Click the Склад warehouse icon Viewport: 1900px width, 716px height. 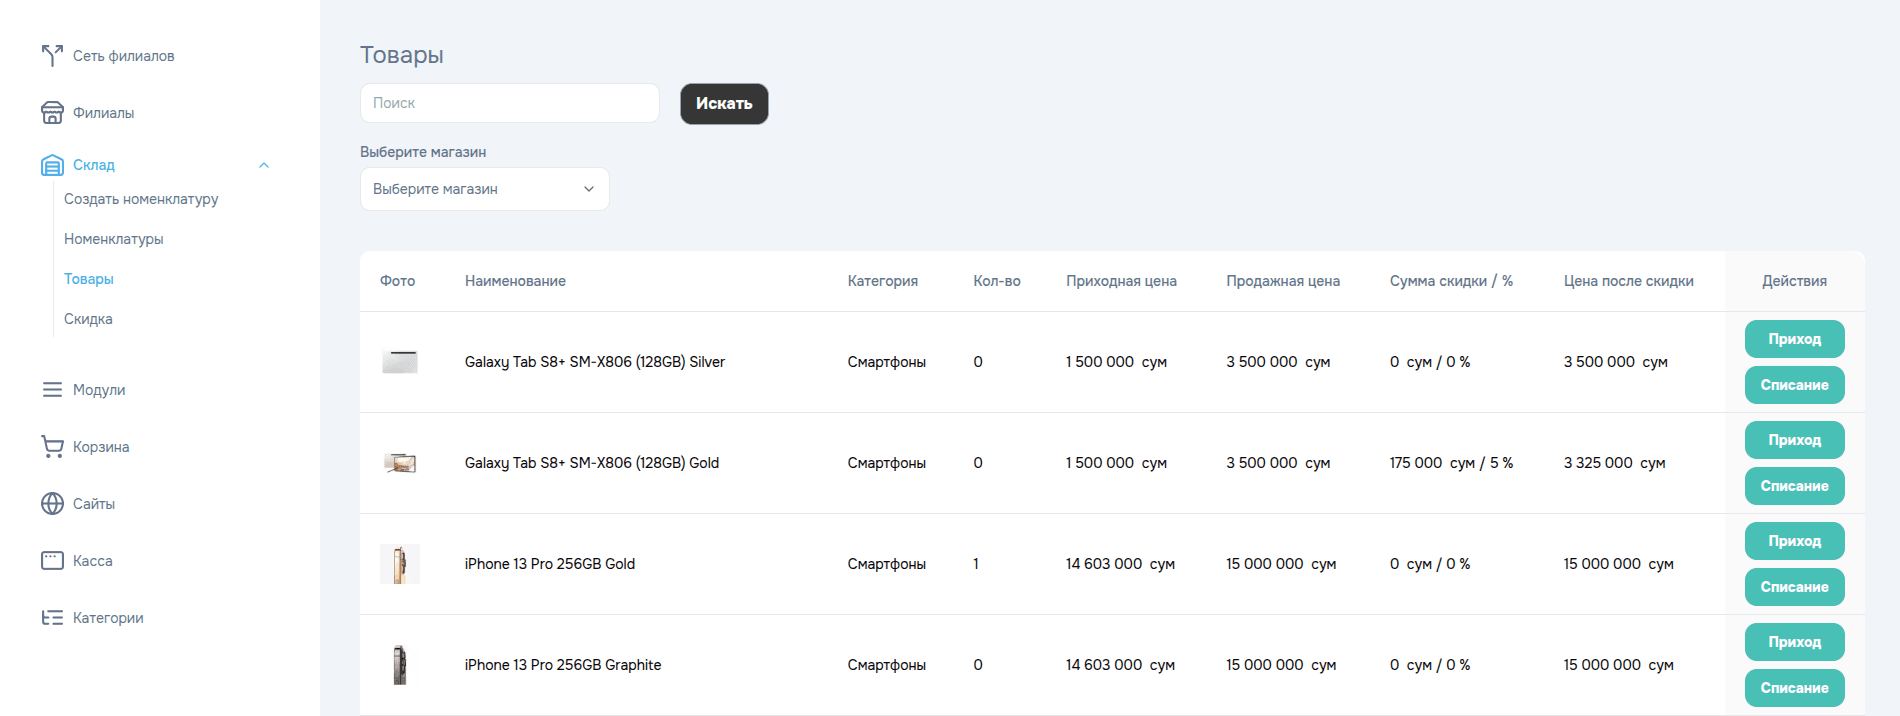pyautogui.click(x=52, y=165)
